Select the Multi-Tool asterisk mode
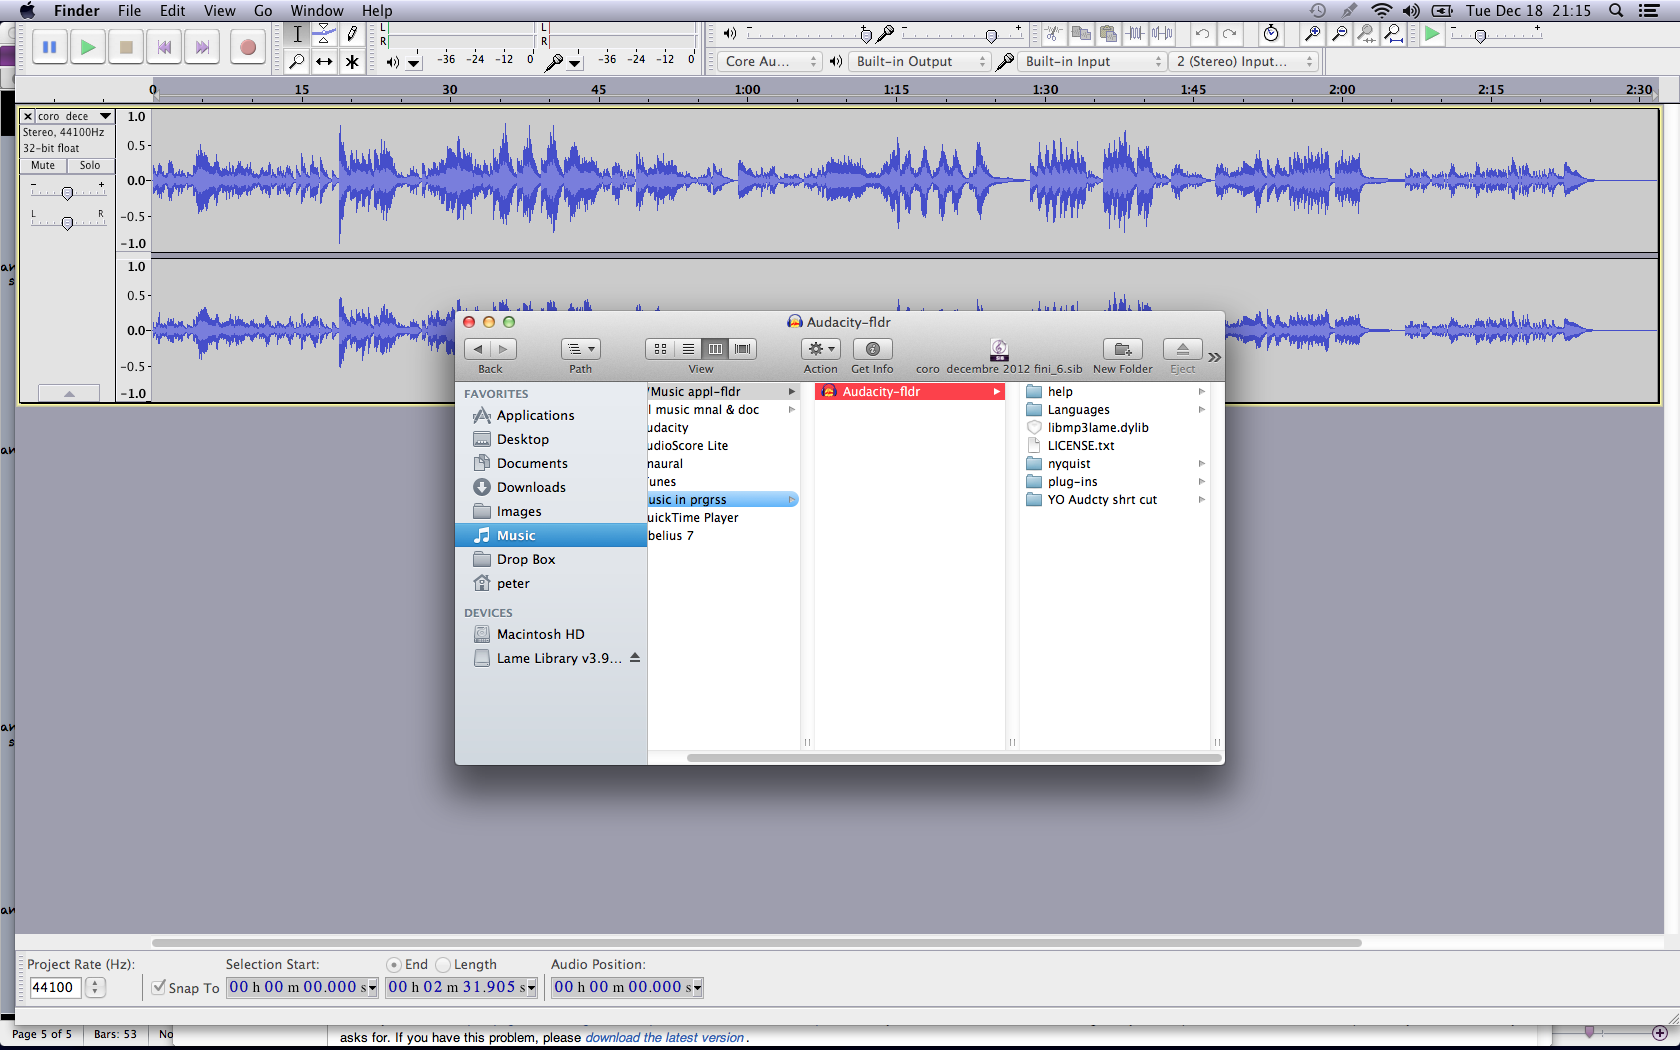This screenshot has height=1050, width=1680. 352,61
